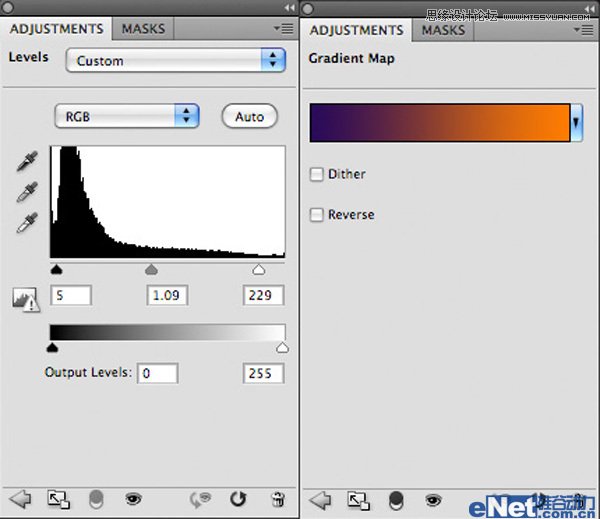Click the input highlight white slider handle
This screenshot has height=519, width=600.
click(259, 269)
